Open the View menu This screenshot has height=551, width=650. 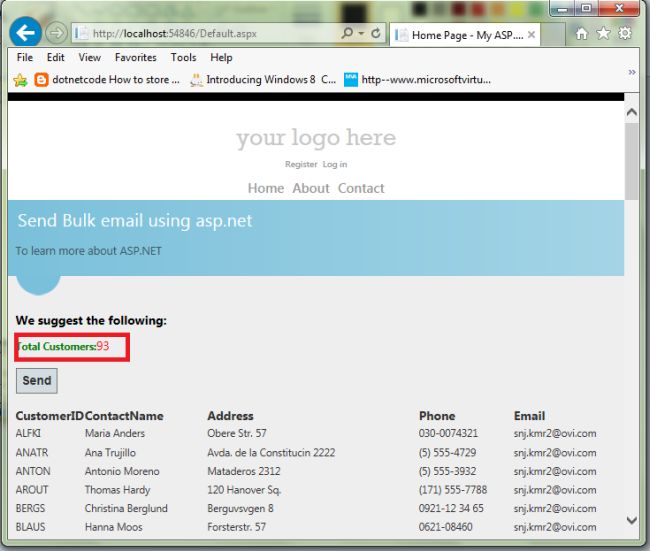pyautogui.click(x=90, y=57)
